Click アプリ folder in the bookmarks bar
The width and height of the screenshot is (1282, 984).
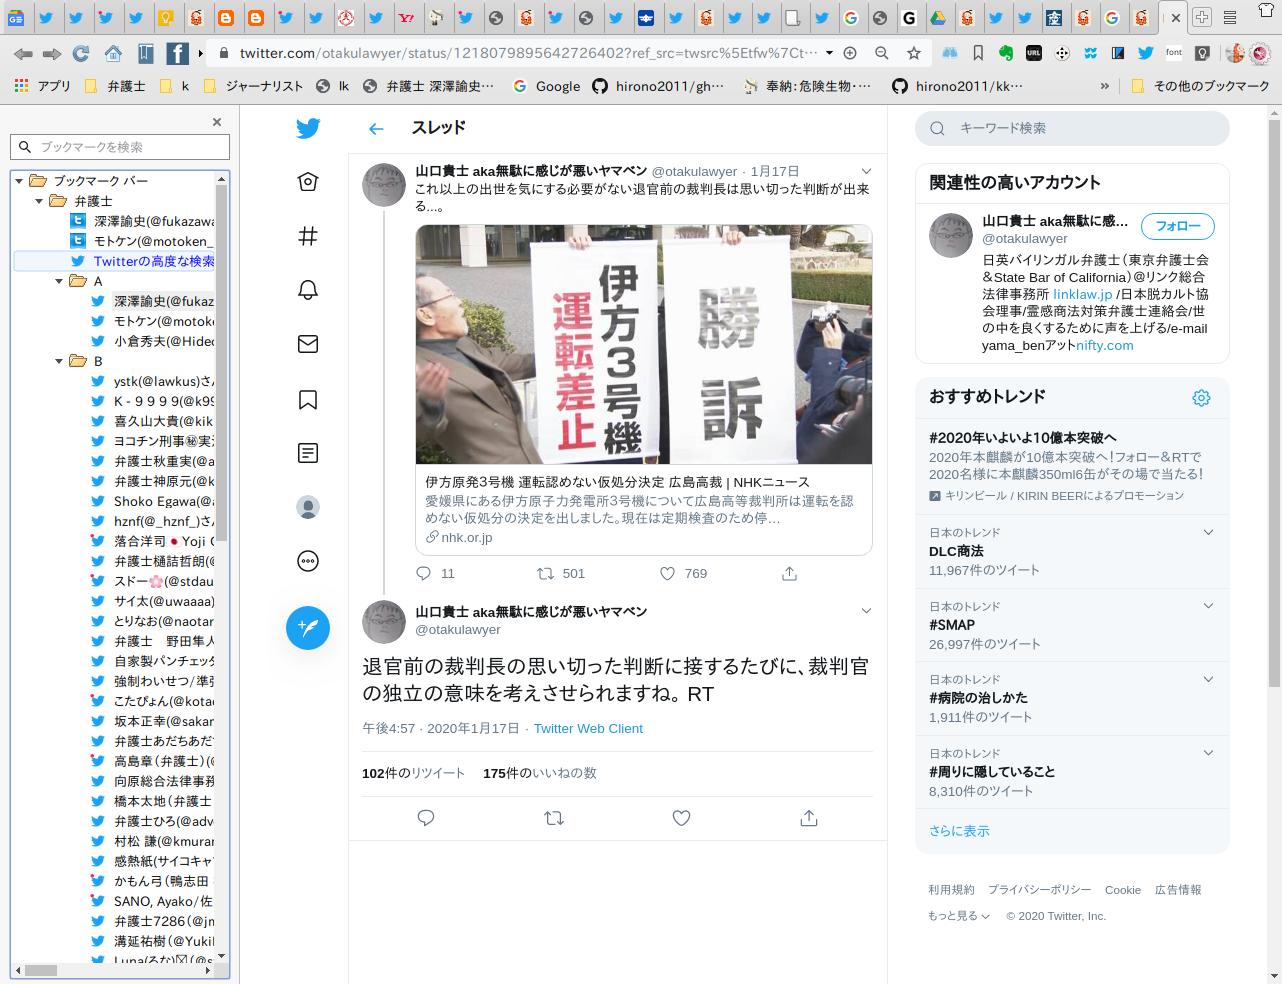tap(54, 86)
